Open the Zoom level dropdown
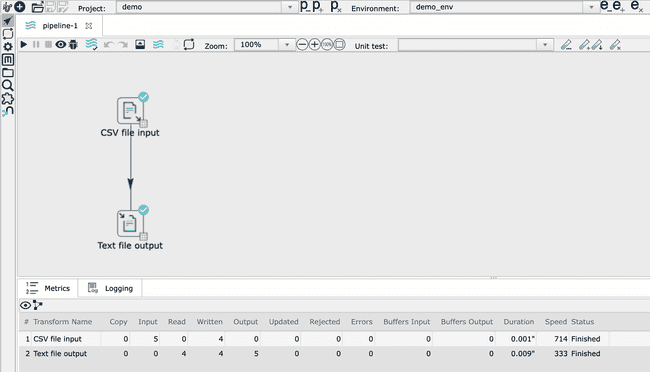 click(286, 45)
